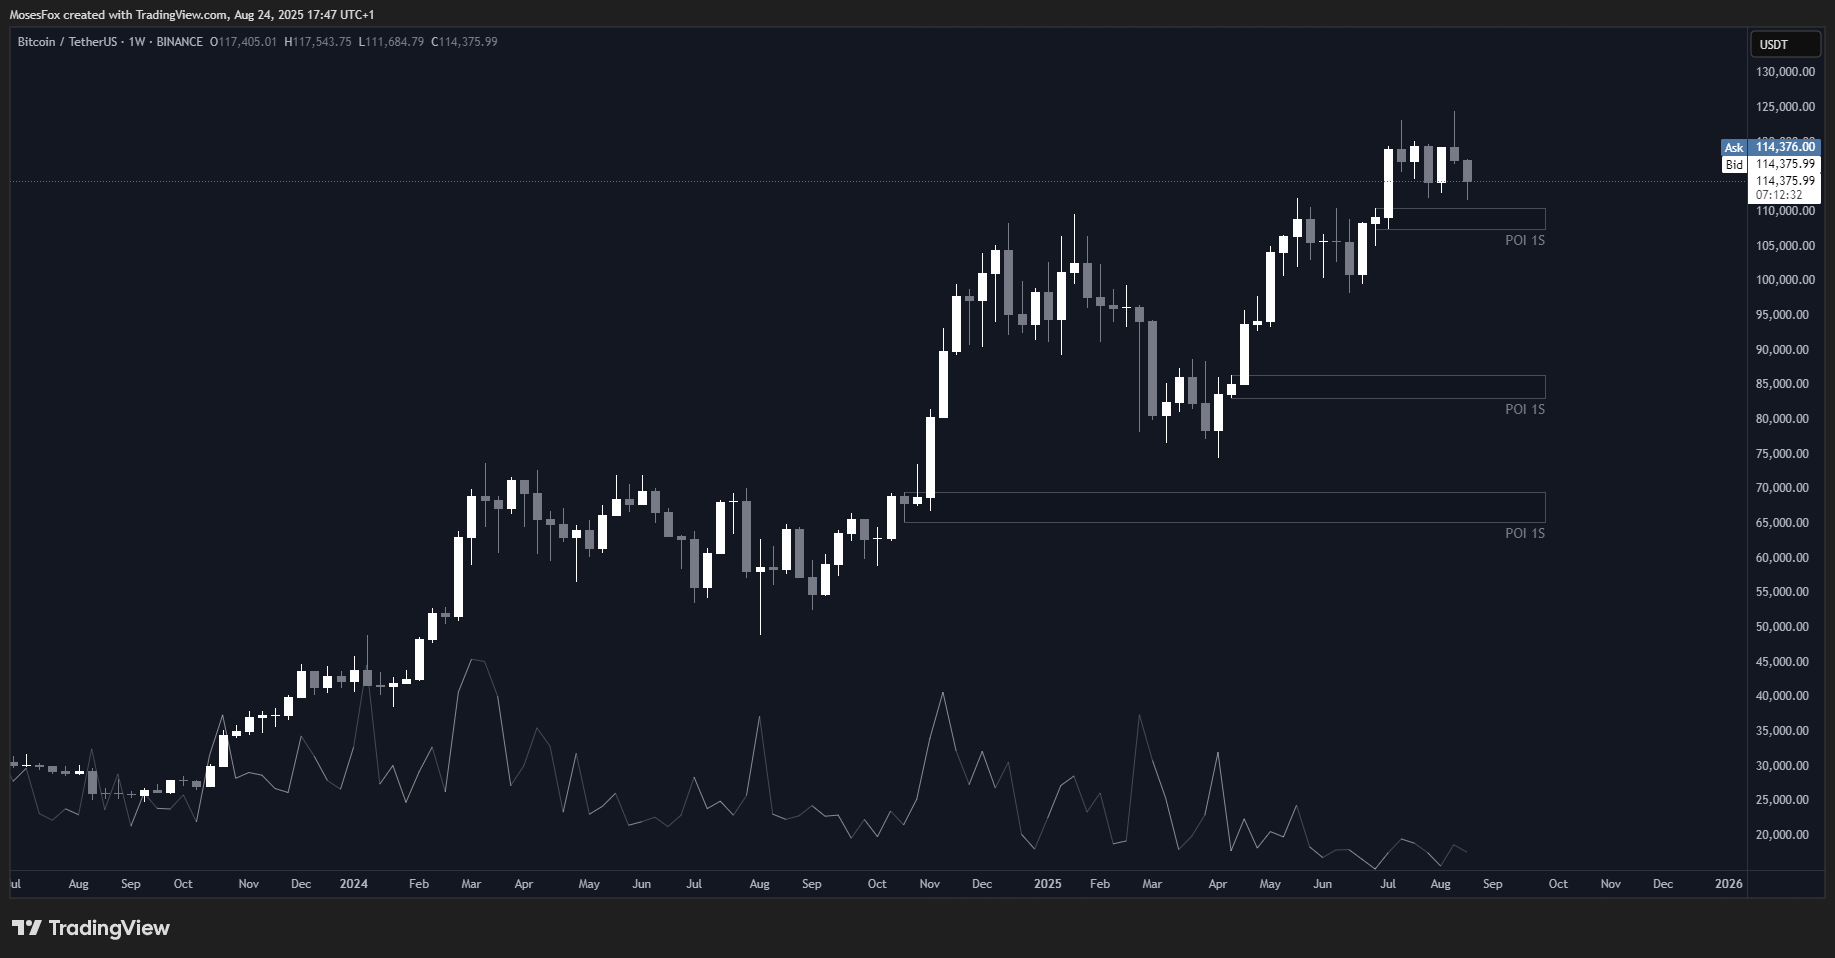Click the white Bid price label
The width and height of the screenshot is (1835, 958).
pos(1734,164)
